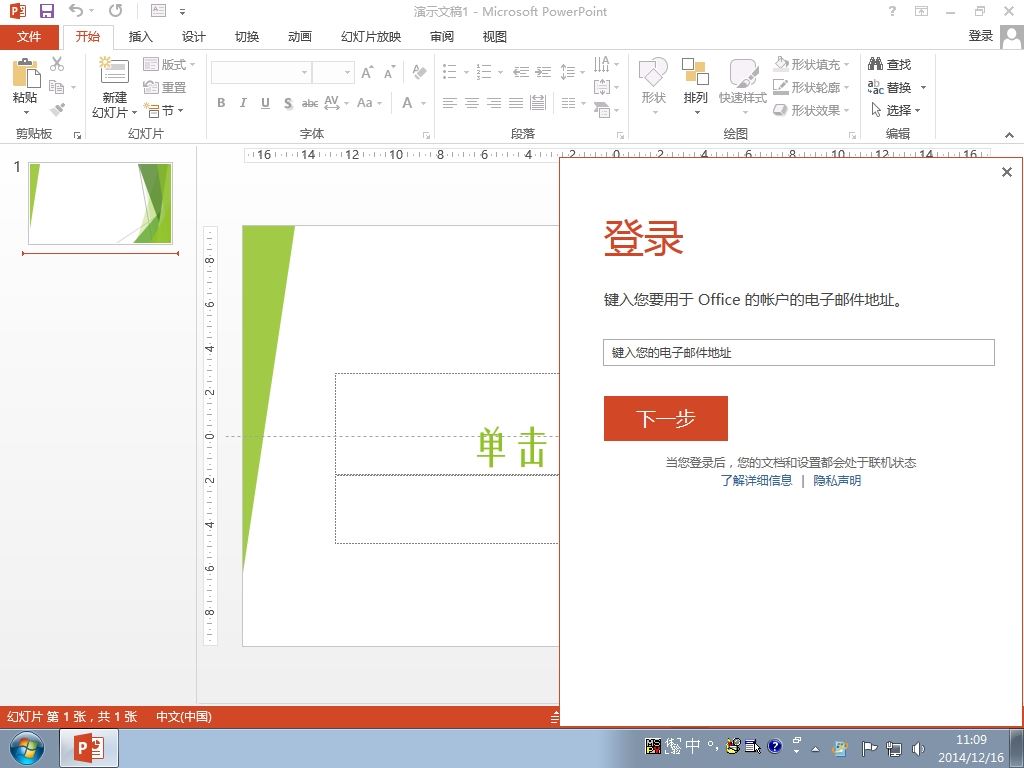The width and height of the screenshot is (1024, 768).
Task: Switch to the Design (设计) tab
Action: (193, 37)
